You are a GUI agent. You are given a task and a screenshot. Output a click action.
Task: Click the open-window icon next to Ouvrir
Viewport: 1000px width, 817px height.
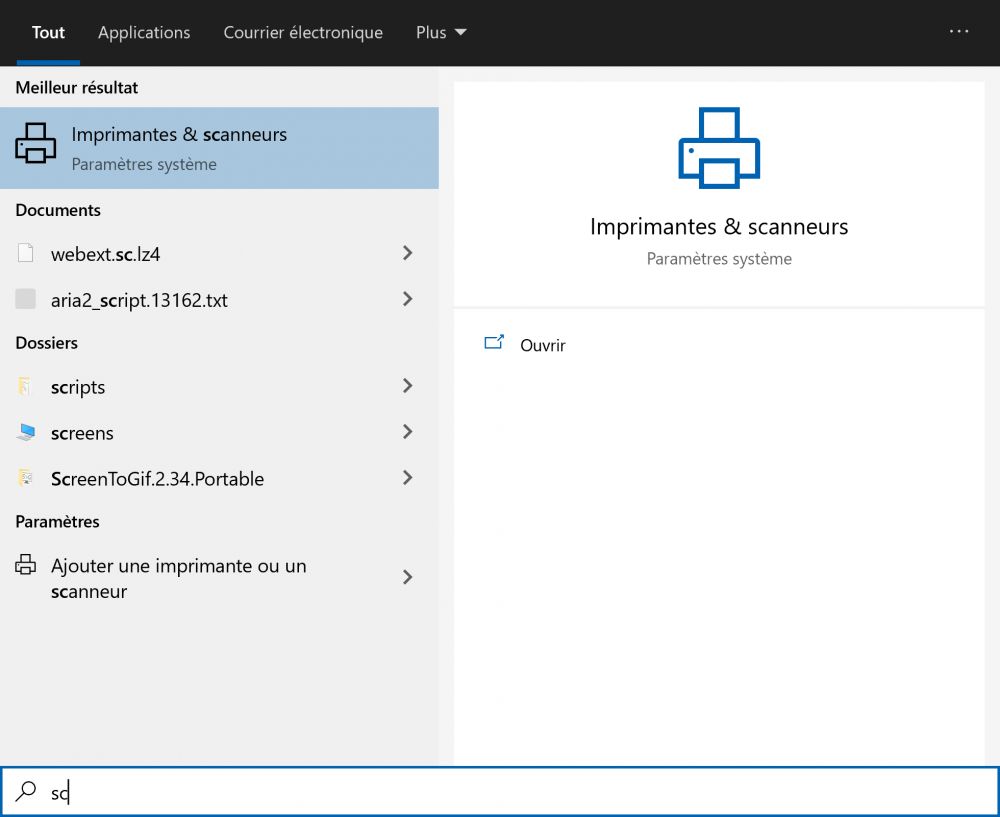(494, 344)
